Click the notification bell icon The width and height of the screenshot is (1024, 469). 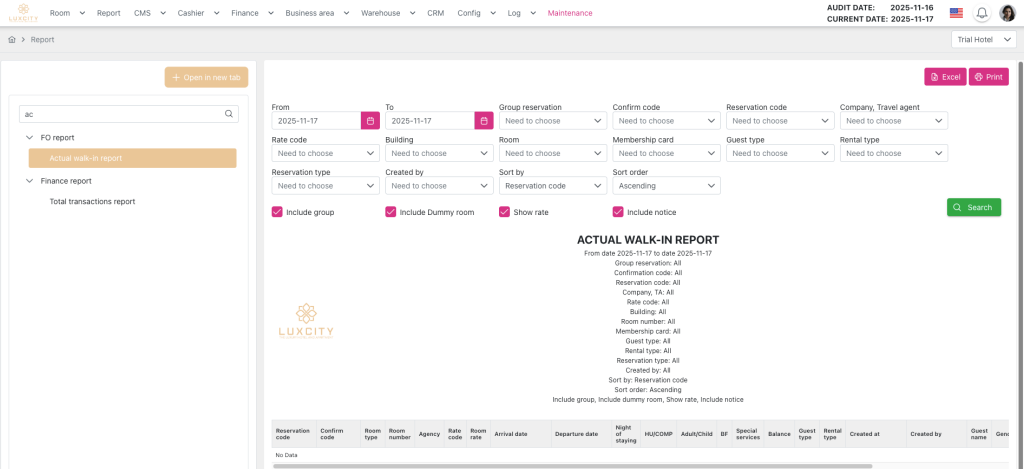click(982, 13)
